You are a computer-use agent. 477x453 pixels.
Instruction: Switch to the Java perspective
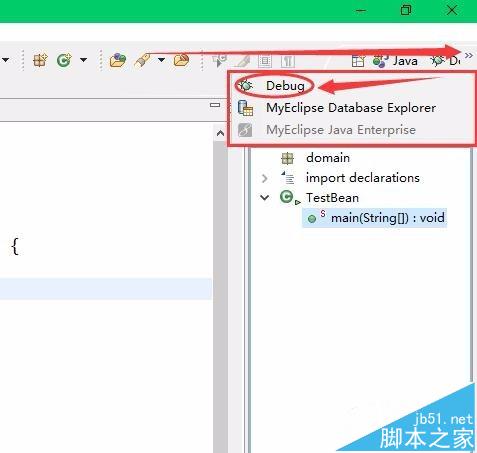(395, 61)
